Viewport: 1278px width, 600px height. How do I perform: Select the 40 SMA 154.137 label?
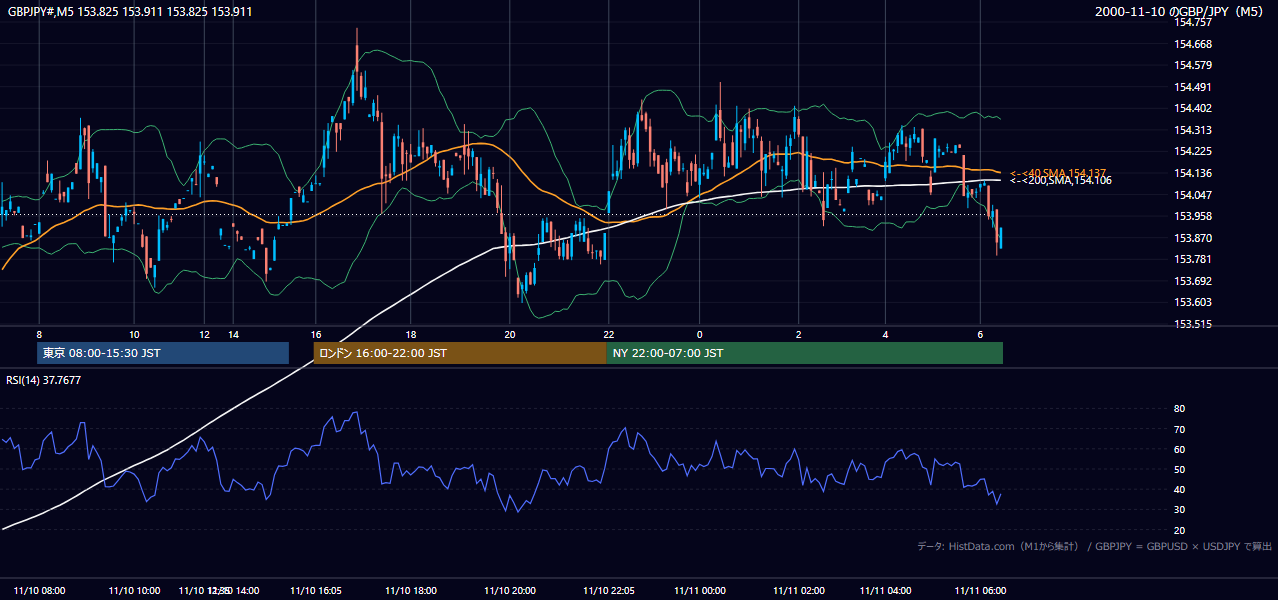[1057, 173]
